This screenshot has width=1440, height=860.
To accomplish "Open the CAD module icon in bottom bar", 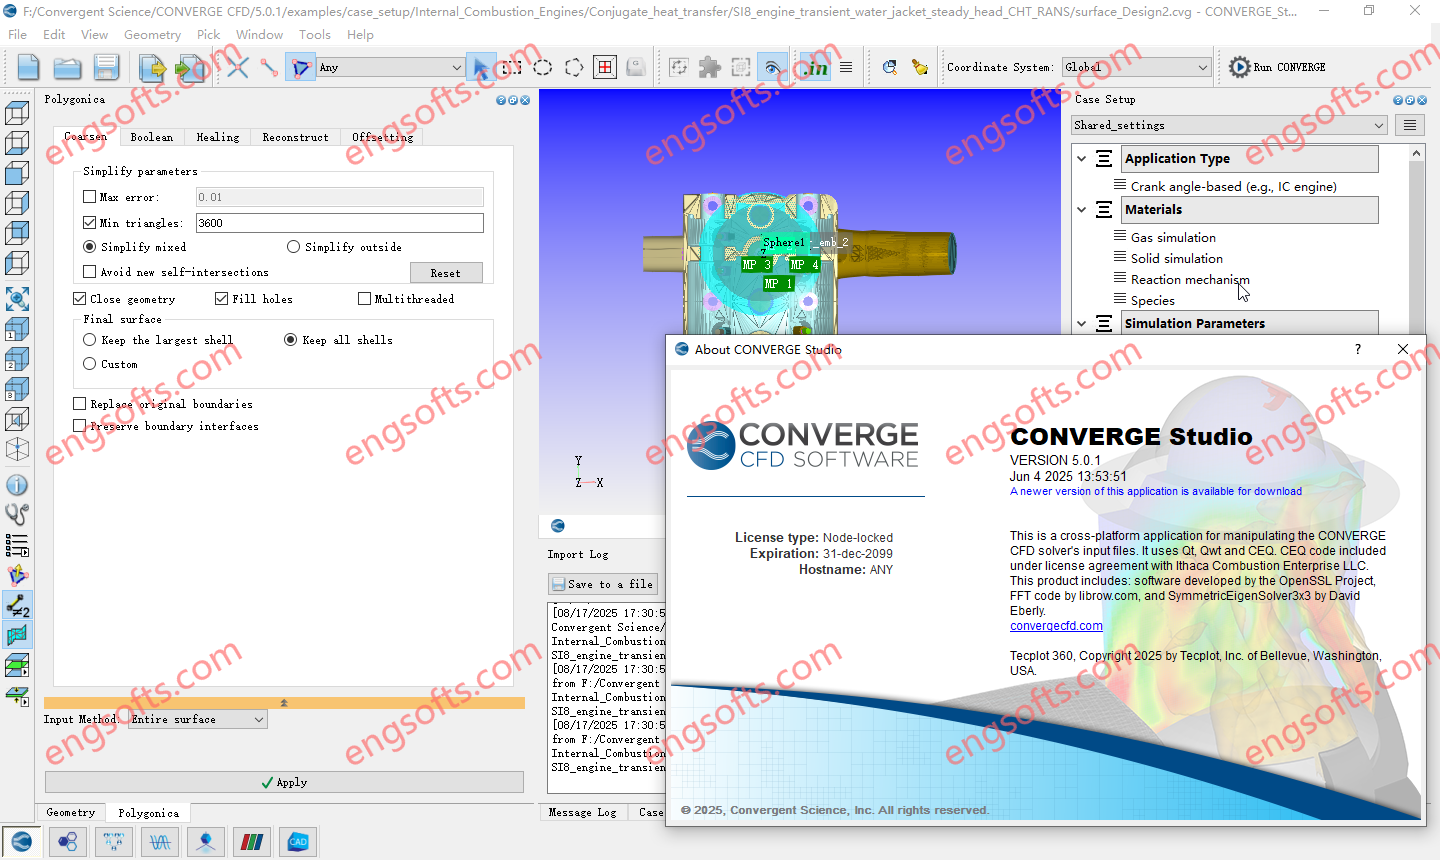I will 298,842.
